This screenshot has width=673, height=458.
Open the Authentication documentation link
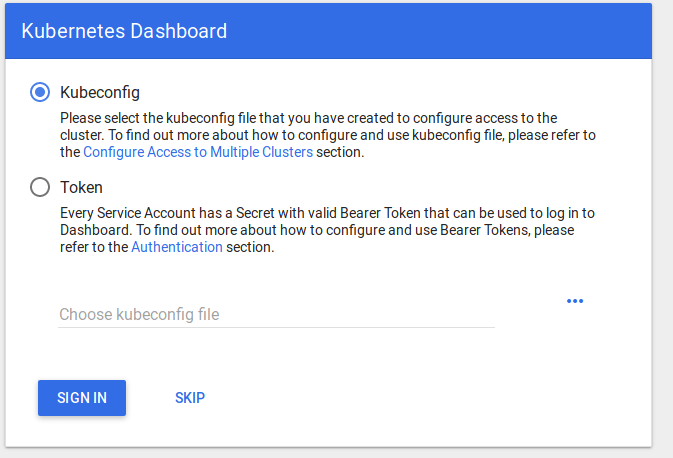click(177, 247)
